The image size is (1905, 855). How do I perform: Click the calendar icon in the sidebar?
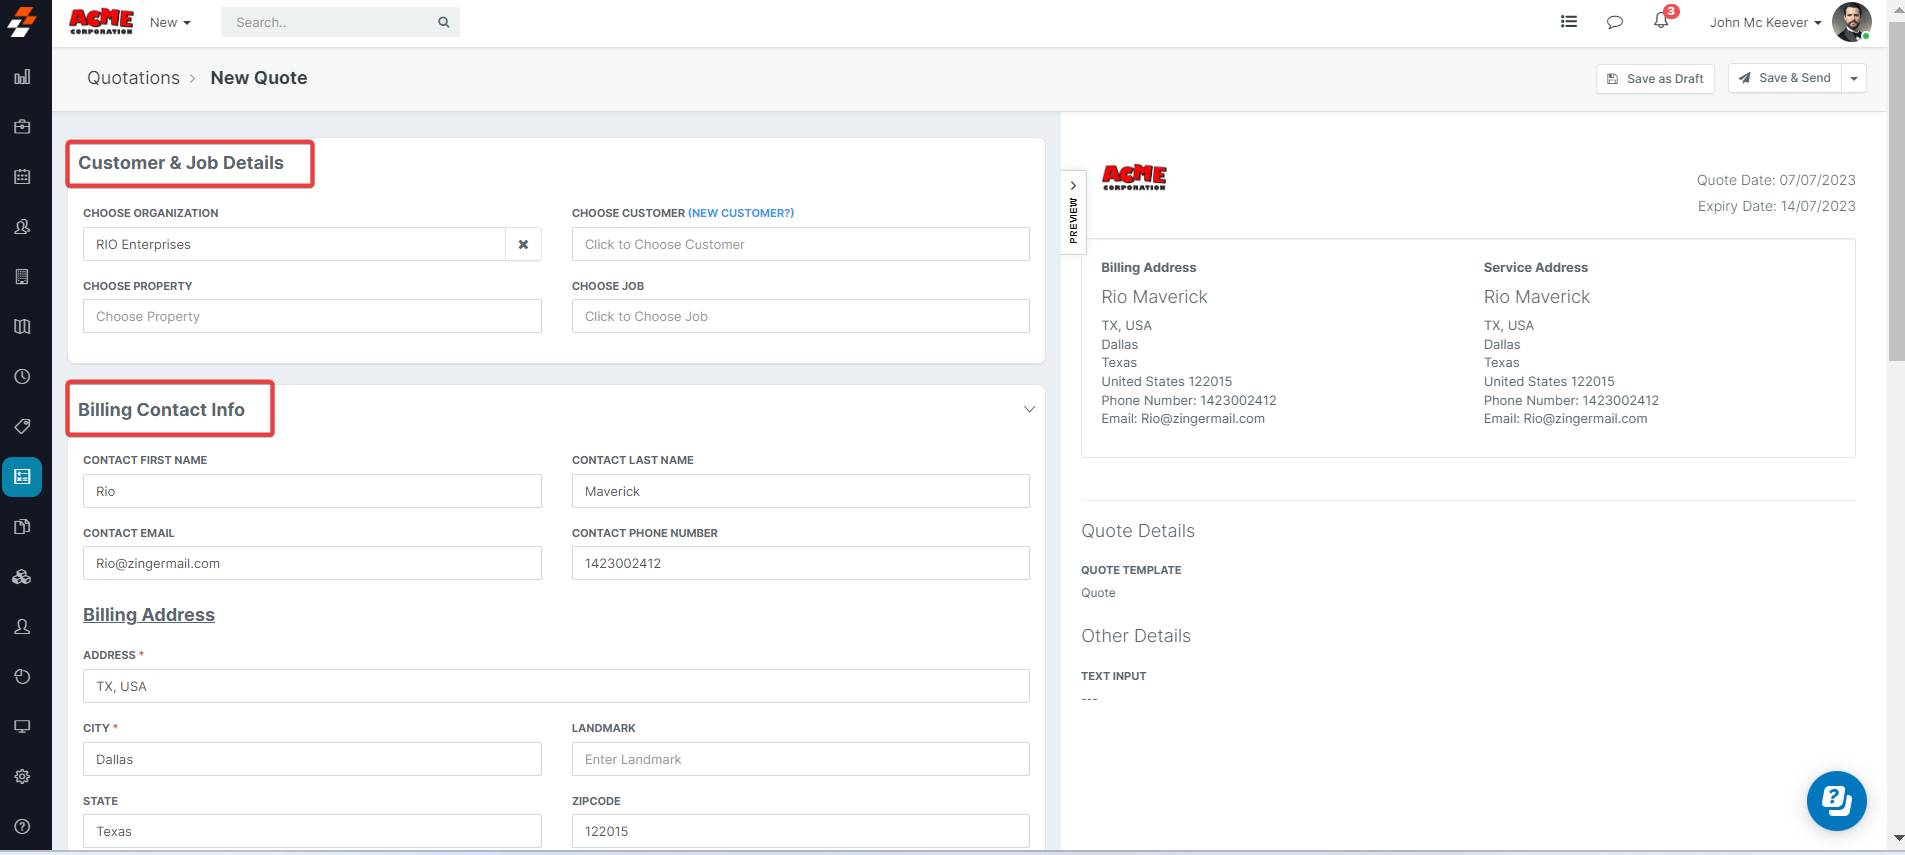22,177
